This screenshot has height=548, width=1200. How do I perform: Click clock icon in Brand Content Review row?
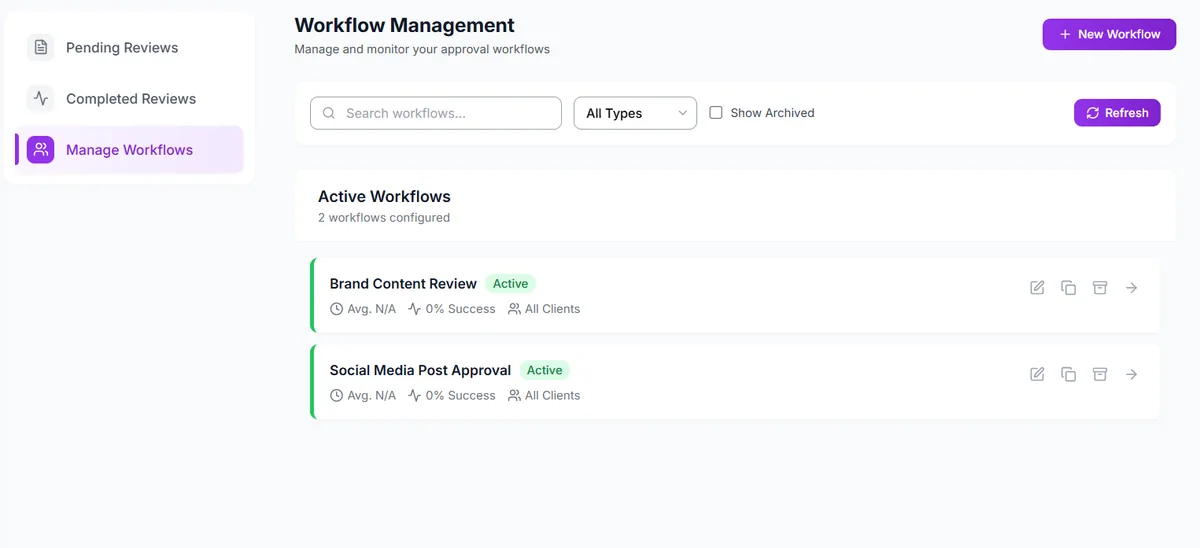point(337,309)
